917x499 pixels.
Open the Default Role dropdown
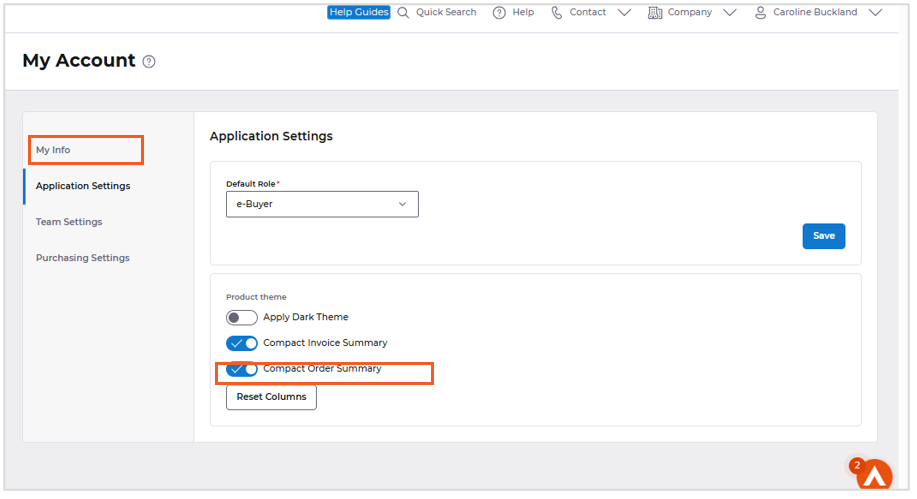pos(322,204)
